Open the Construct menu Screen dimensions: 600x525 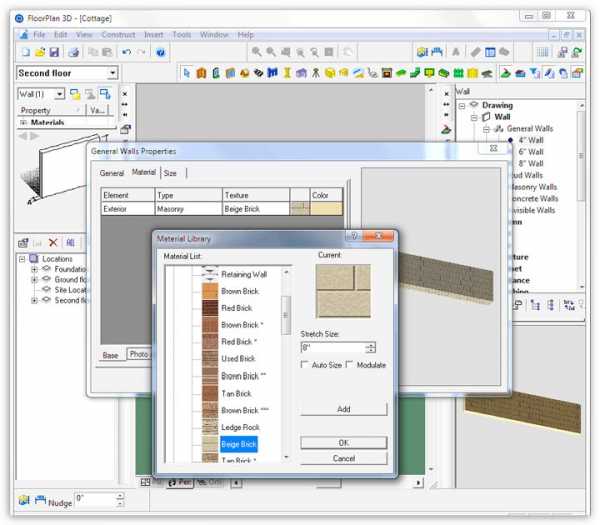pos(118,35)
